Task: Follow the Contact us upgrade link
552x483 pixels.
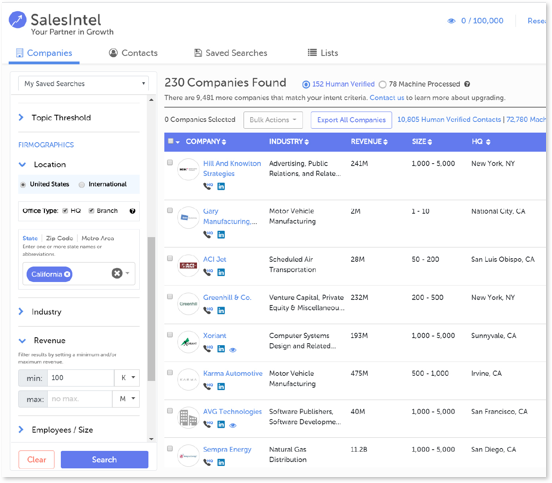Action: (387, 98)
